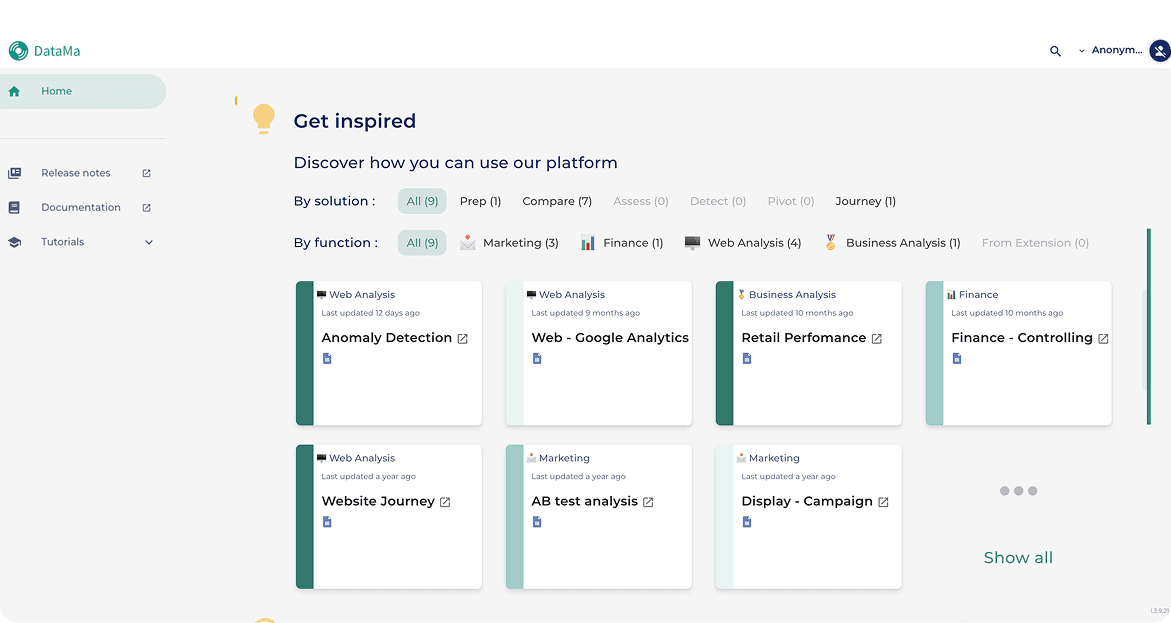The width and height of the screenshot is (1171, 623).
Task: Open the Website Journey card title
Action: tap(378, 501)
